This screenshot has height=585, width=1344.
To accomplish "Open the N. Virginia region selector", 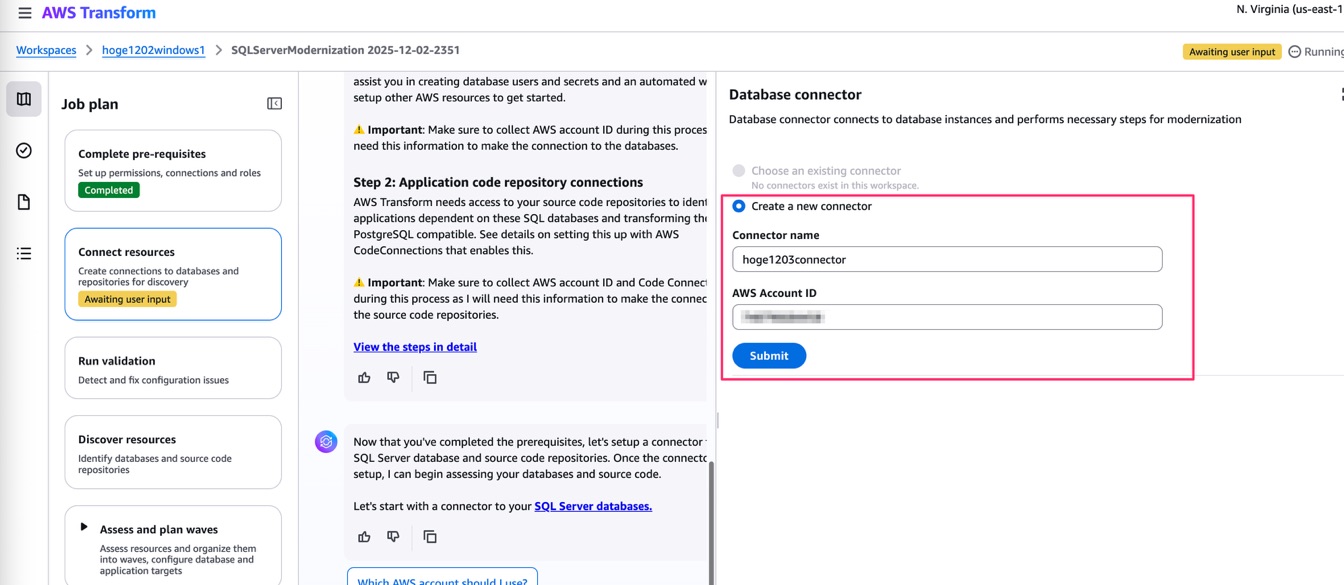I will tap(1288, 9).
